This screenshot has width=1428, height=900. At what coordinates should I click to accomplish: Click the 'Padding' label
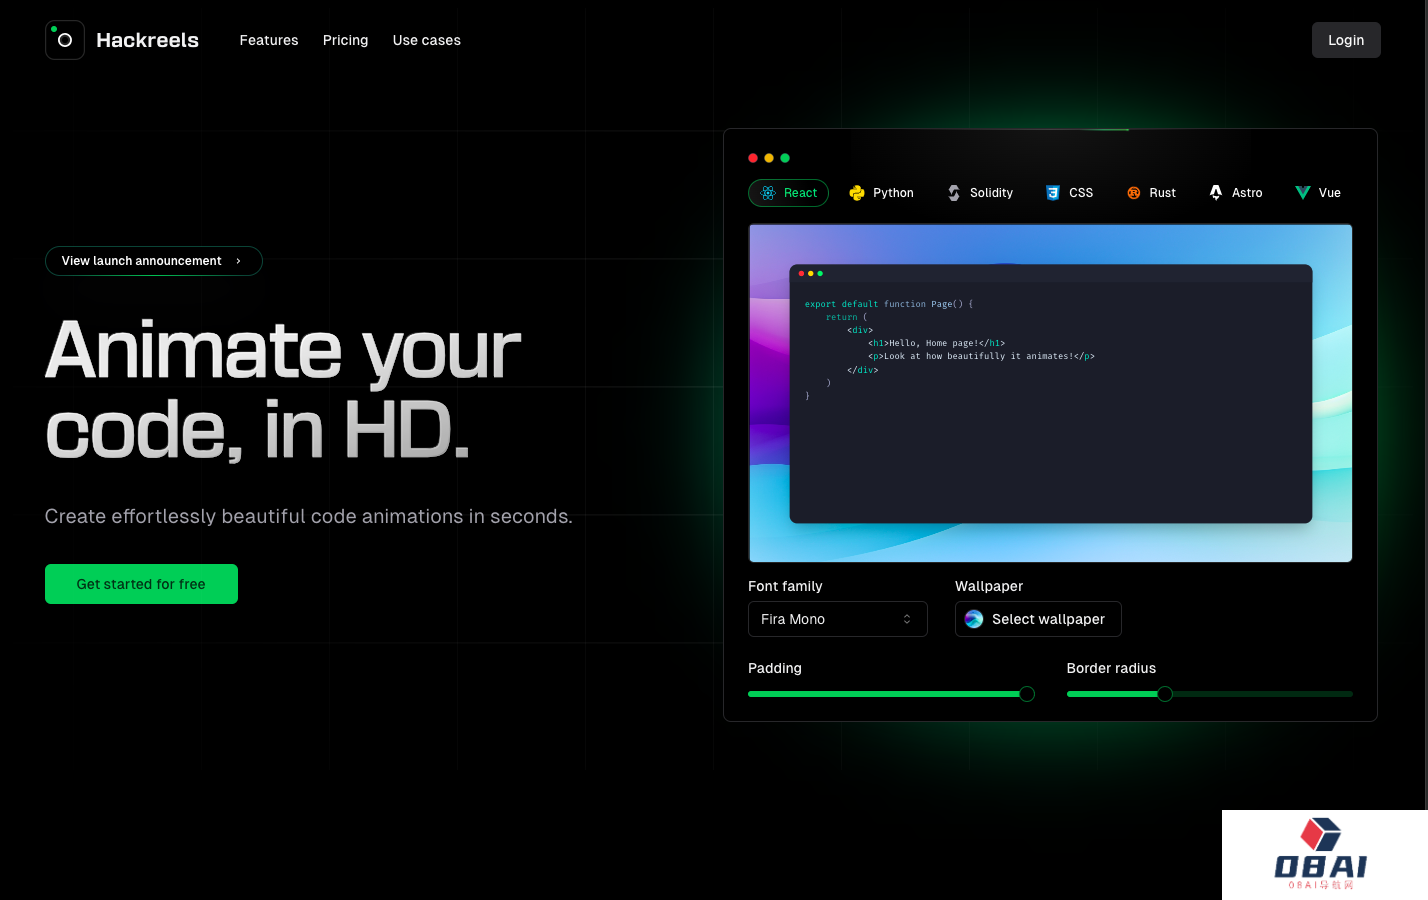tap(775, 668)
